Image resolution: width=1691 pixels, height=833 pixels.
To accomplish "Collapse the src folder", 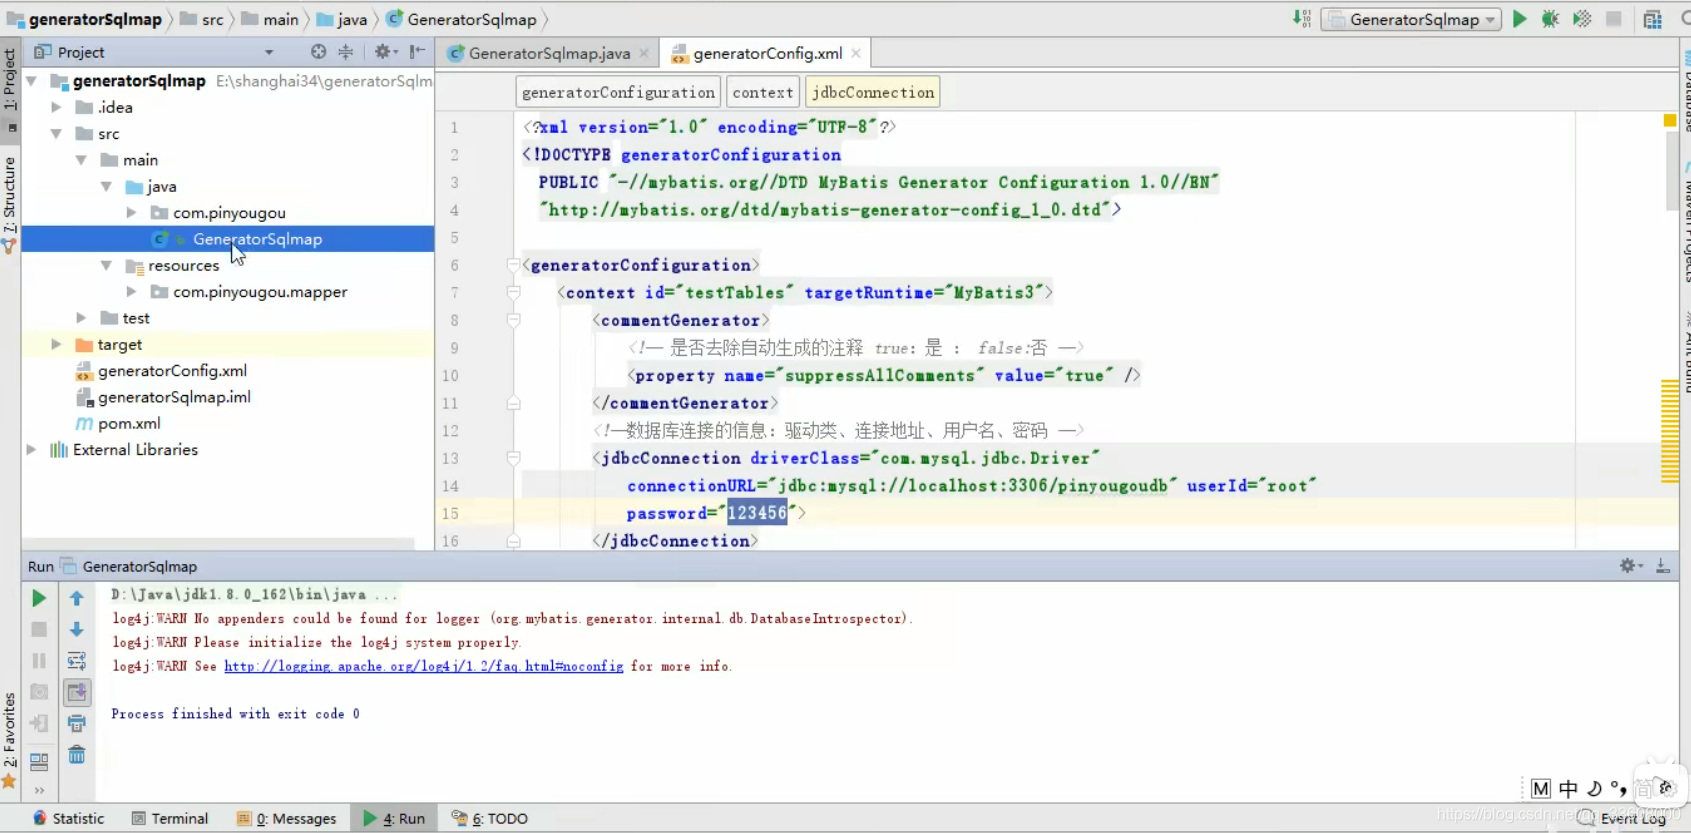I will 57,134.
